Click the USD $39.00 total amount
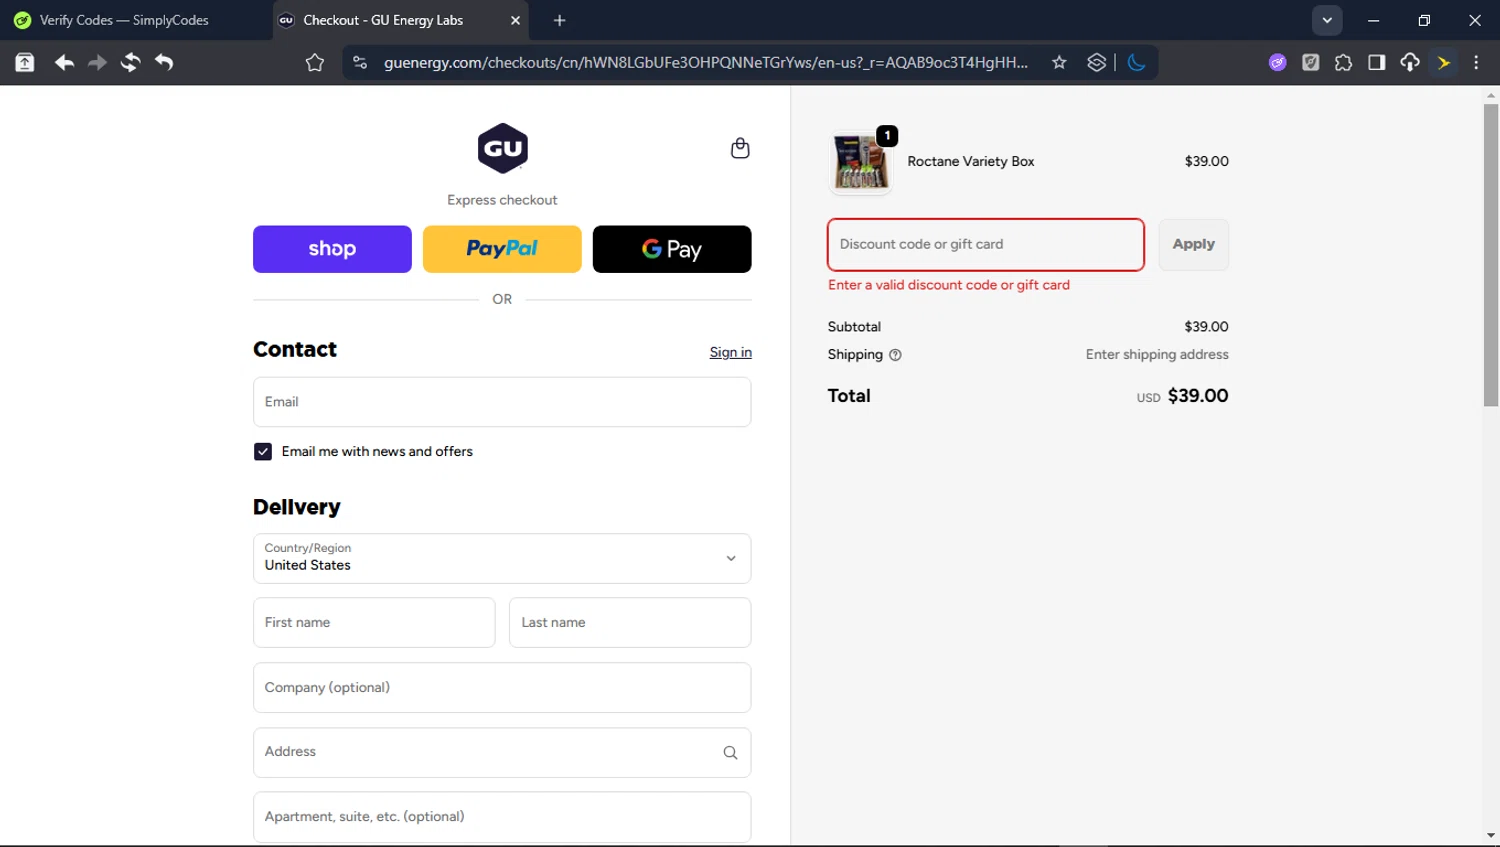This screenshot has height=847, width=1500. coord(1182,396)
